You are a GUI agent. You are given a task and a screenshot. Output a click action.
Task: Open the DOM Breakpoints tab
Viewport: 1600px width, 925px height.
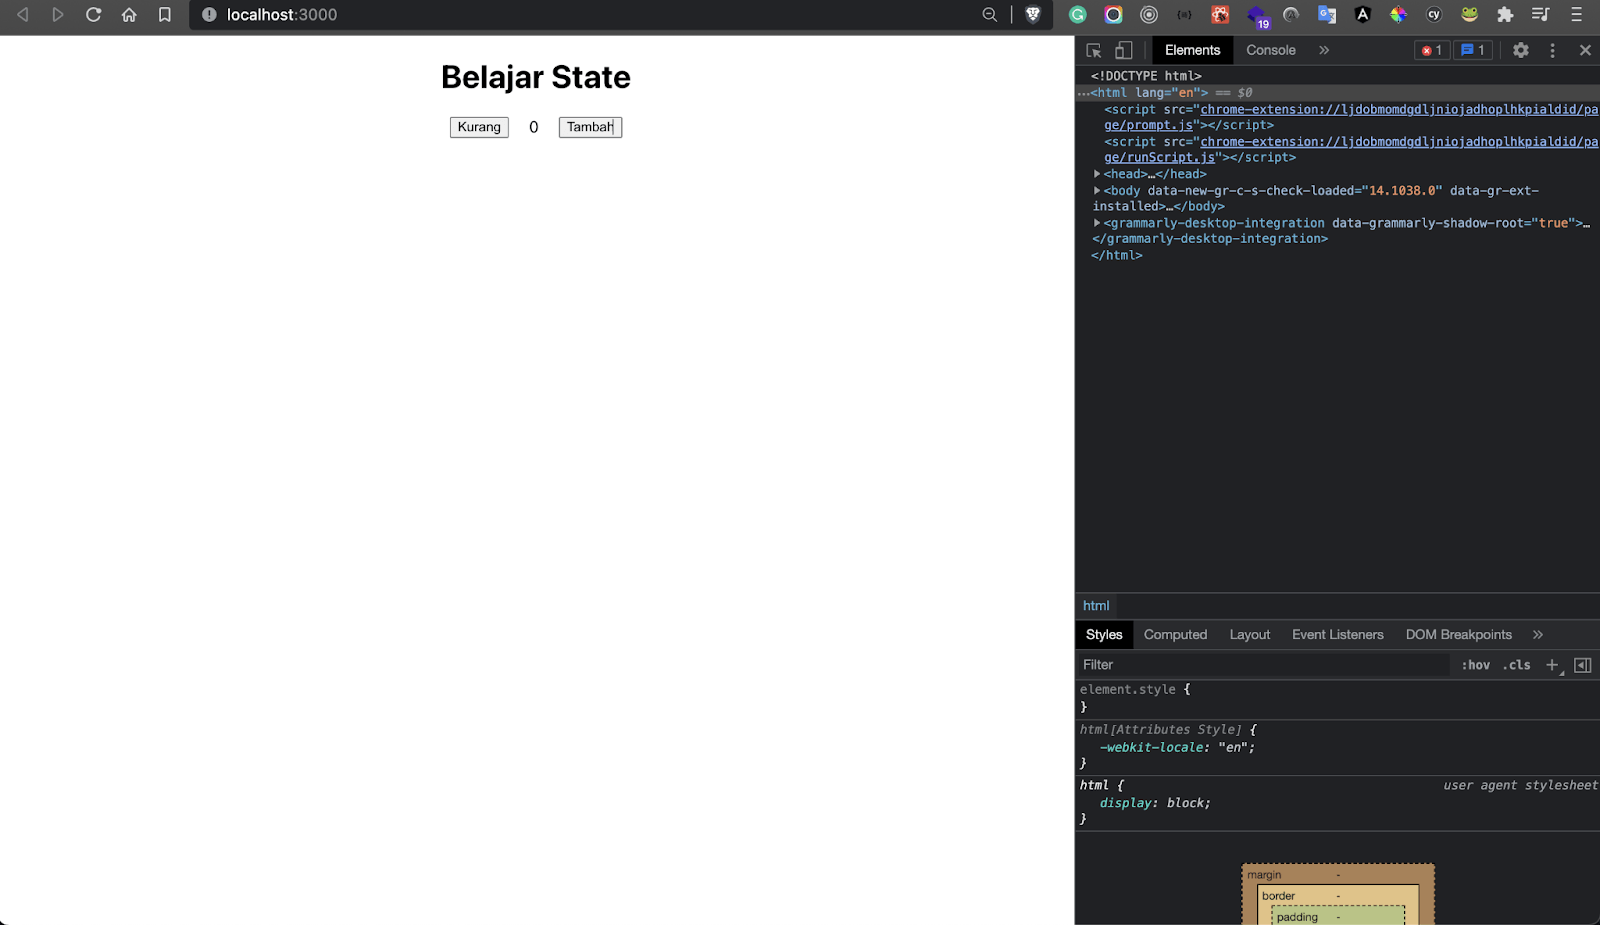point(1458,635)
